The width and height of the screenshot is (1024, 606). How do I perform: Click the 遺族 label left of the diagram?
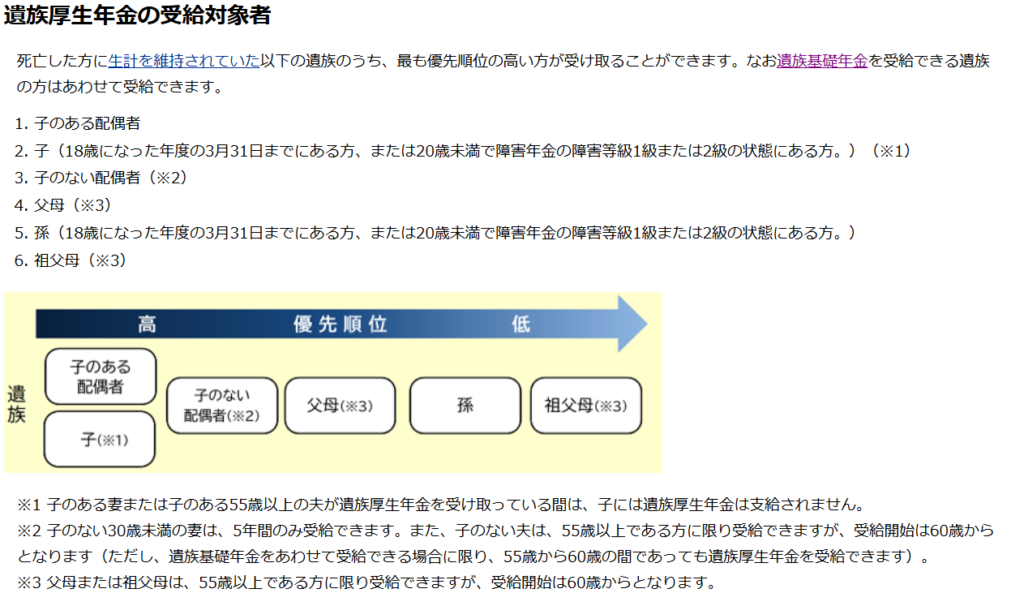pyautogui.click(x=17, y=404)
